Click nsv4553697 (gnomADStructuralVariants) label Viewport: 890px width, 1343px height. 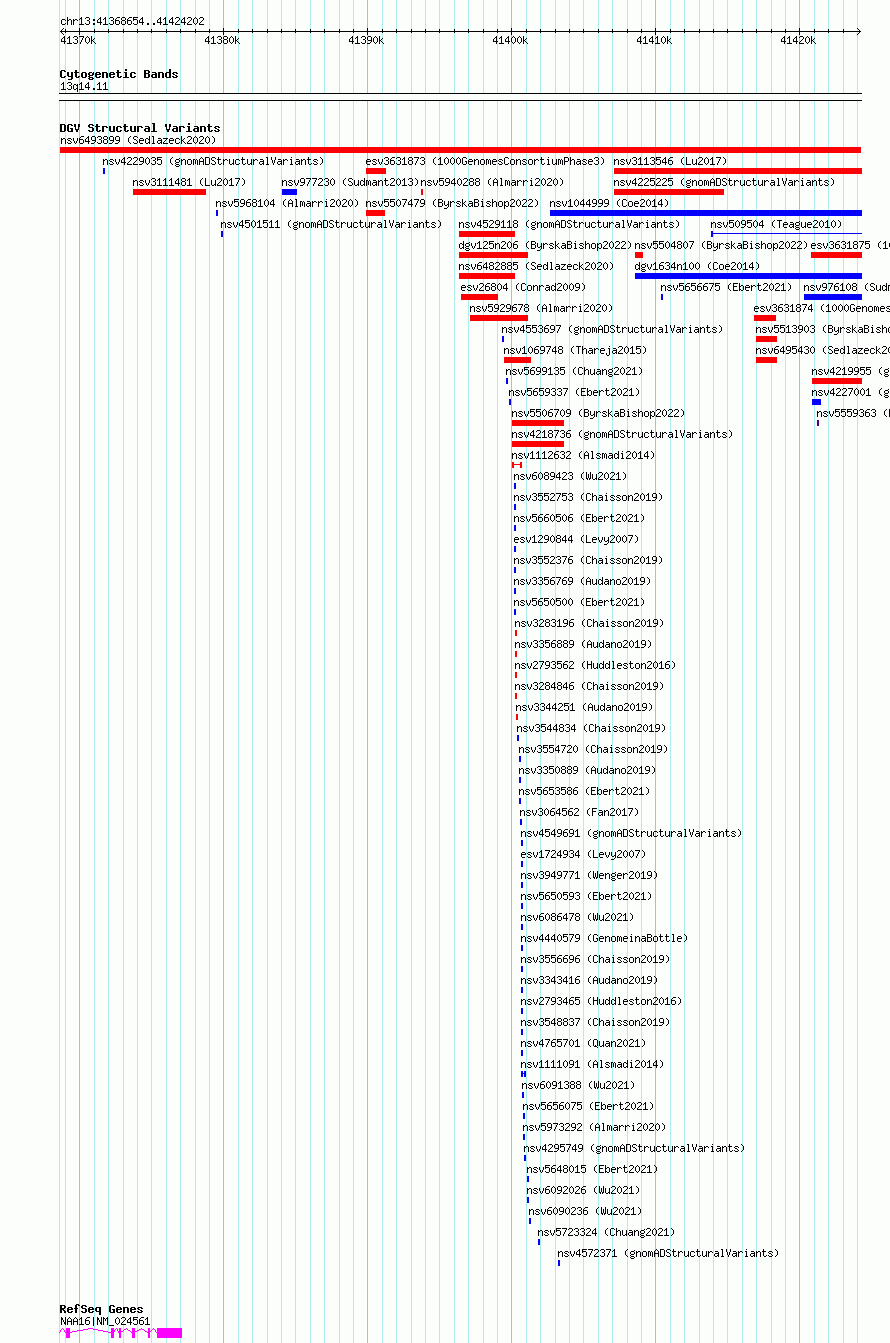tap(612, 329)
